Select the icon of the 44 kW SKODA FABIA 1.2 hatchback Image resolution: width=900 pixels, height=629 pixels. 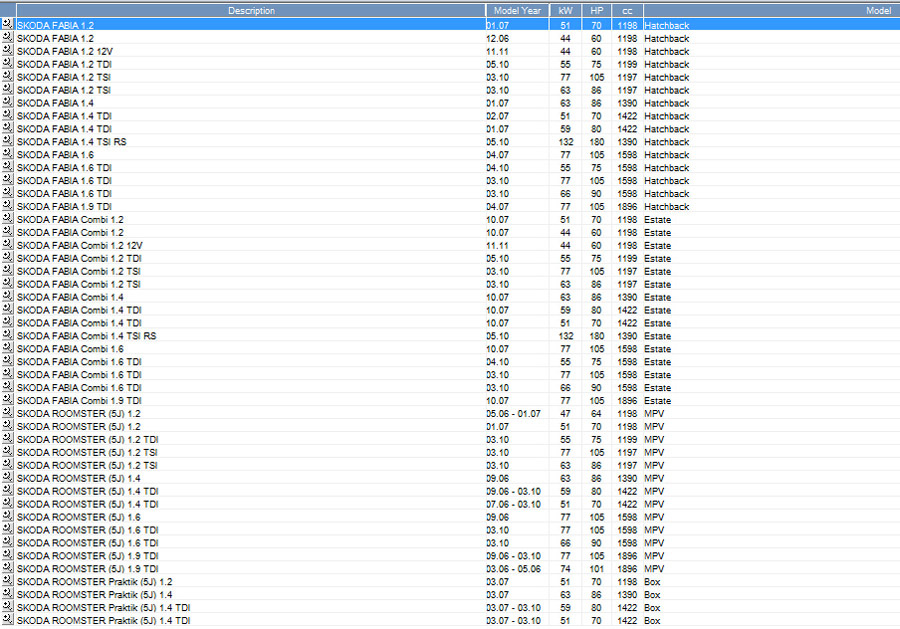point(7,37)
